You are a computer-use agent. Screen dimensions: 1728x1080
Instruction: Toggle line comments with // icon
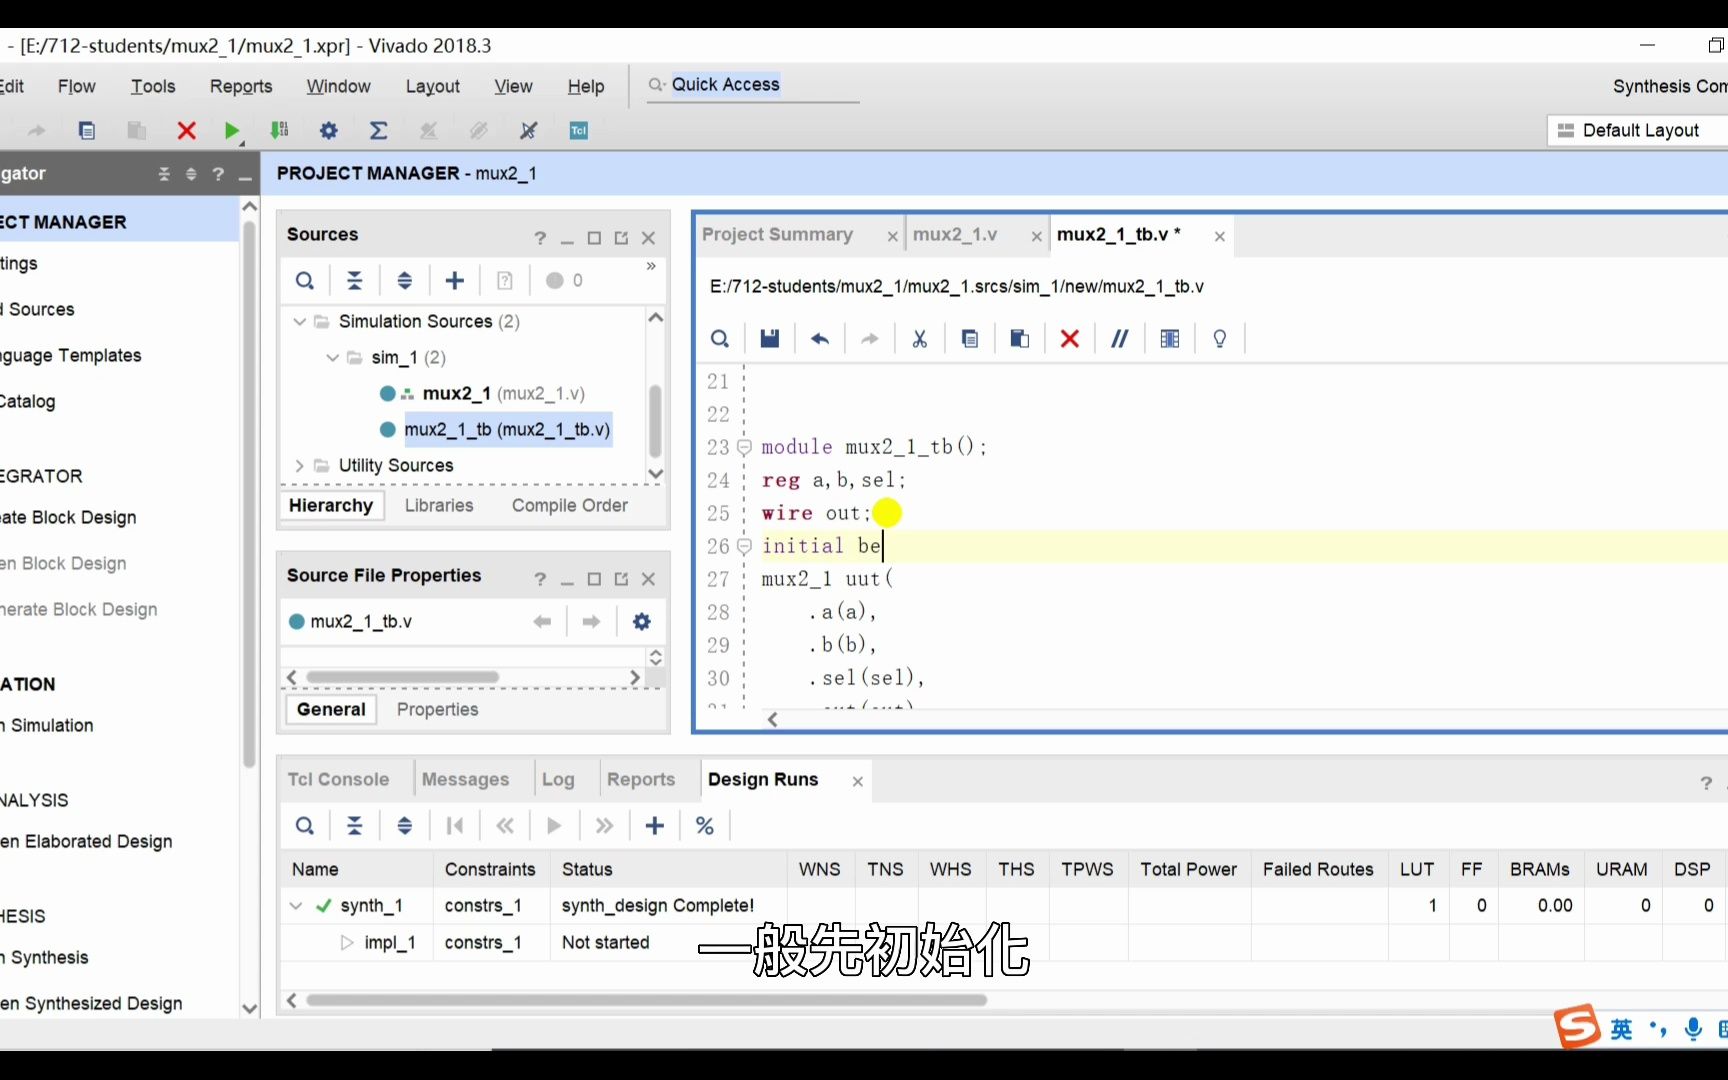1120,338
